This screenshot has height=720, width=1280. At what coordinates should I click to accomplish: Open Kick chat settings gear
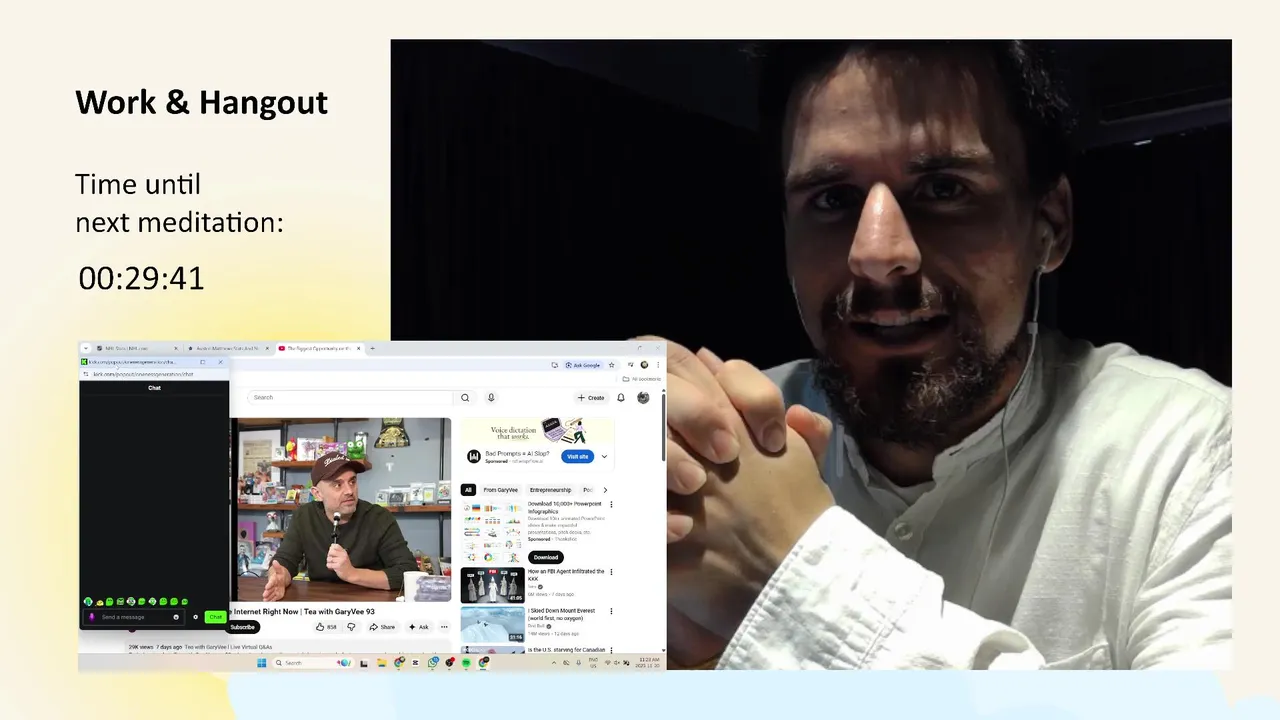pyautogui.click(x=196, y=617)
